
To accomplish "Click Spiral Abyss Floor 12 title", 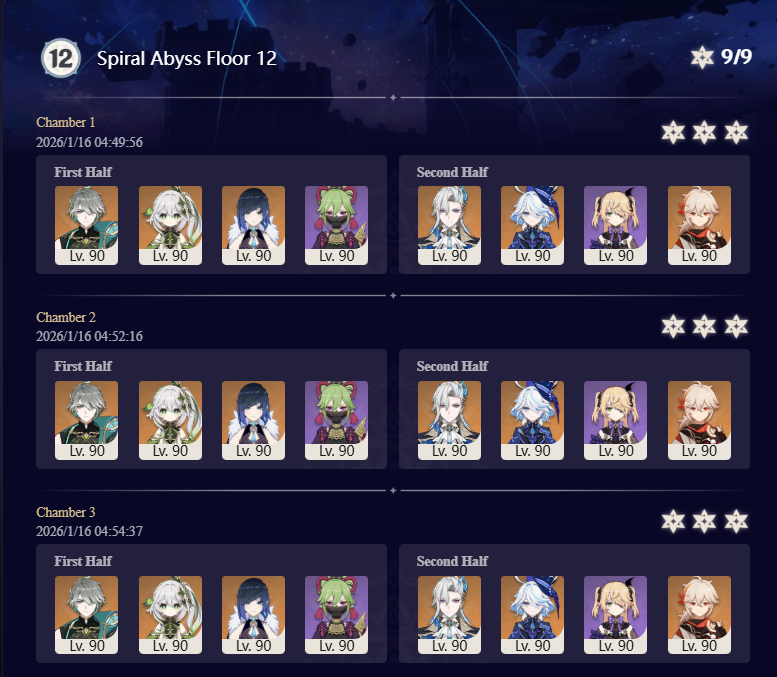I will point(187,58).
